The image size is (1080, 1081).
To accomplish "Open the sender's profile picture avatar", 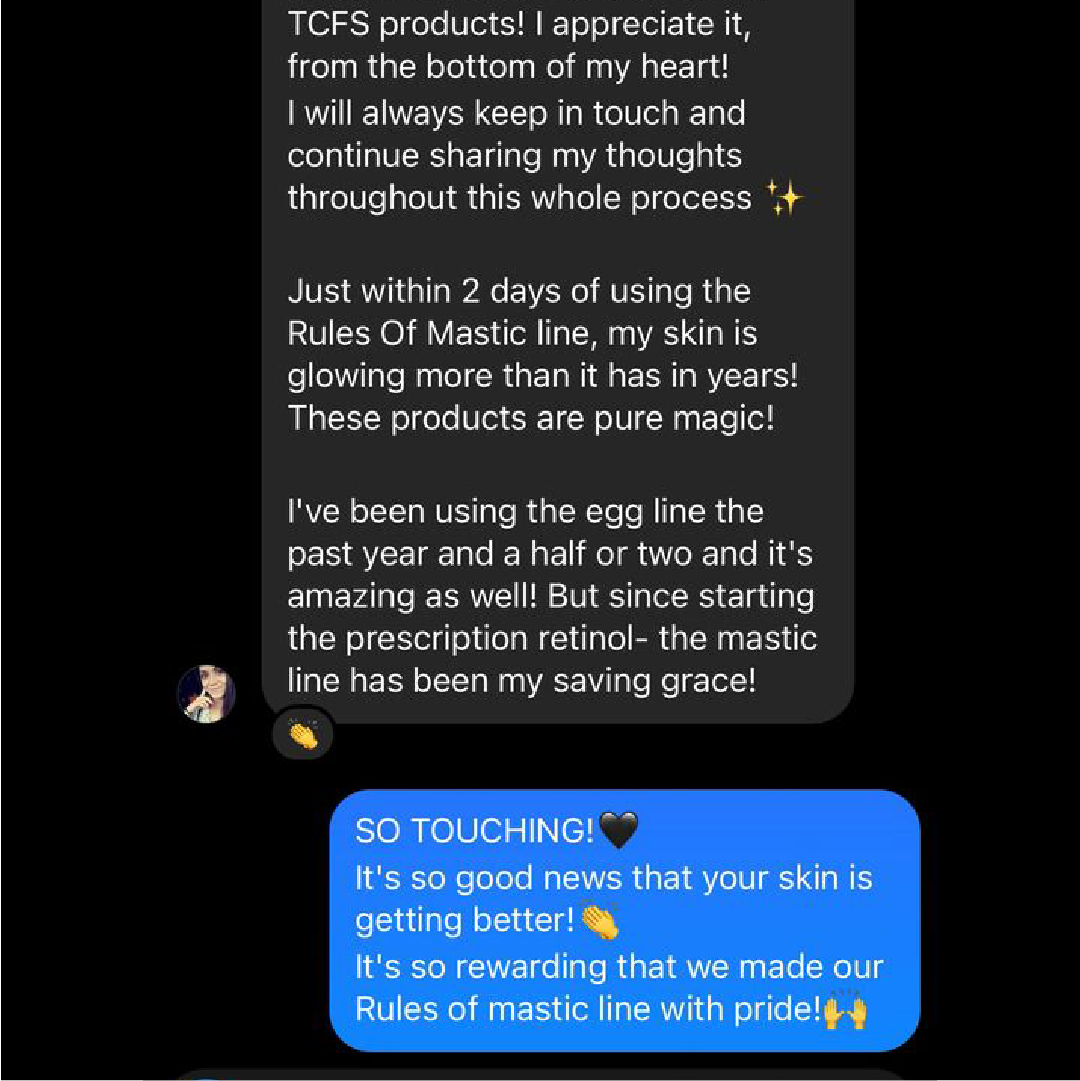I will click(x=207, y=693).
